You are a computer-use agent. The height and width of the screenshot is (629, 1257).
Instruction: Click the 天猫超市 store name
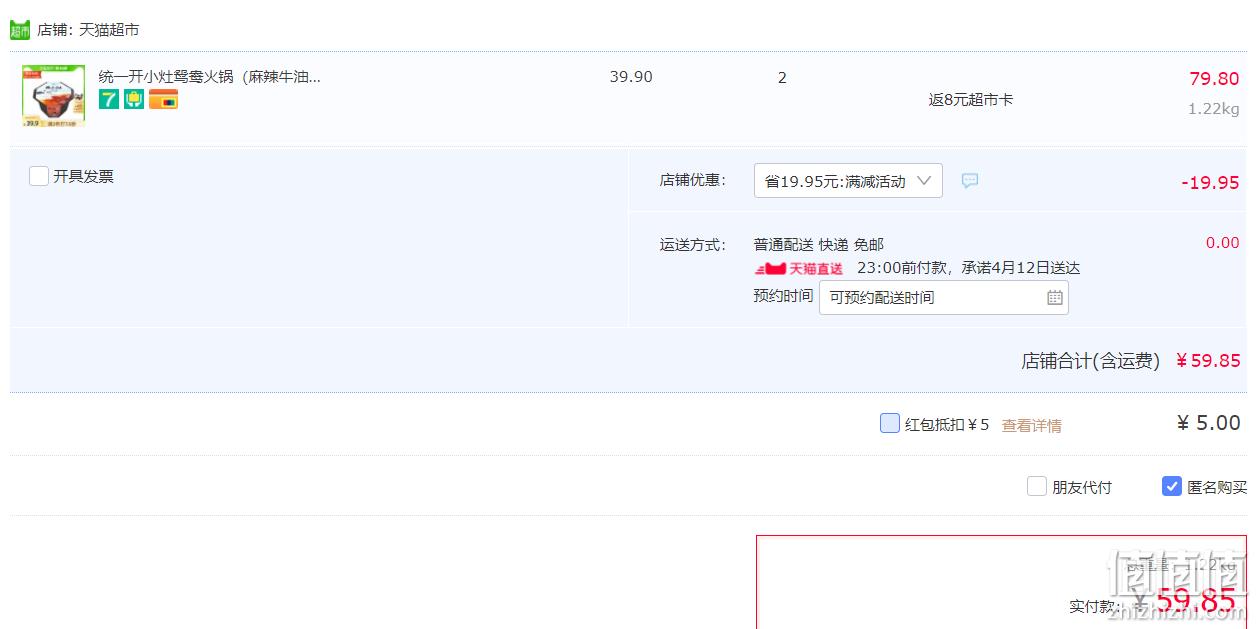click(x=109, y=30)
